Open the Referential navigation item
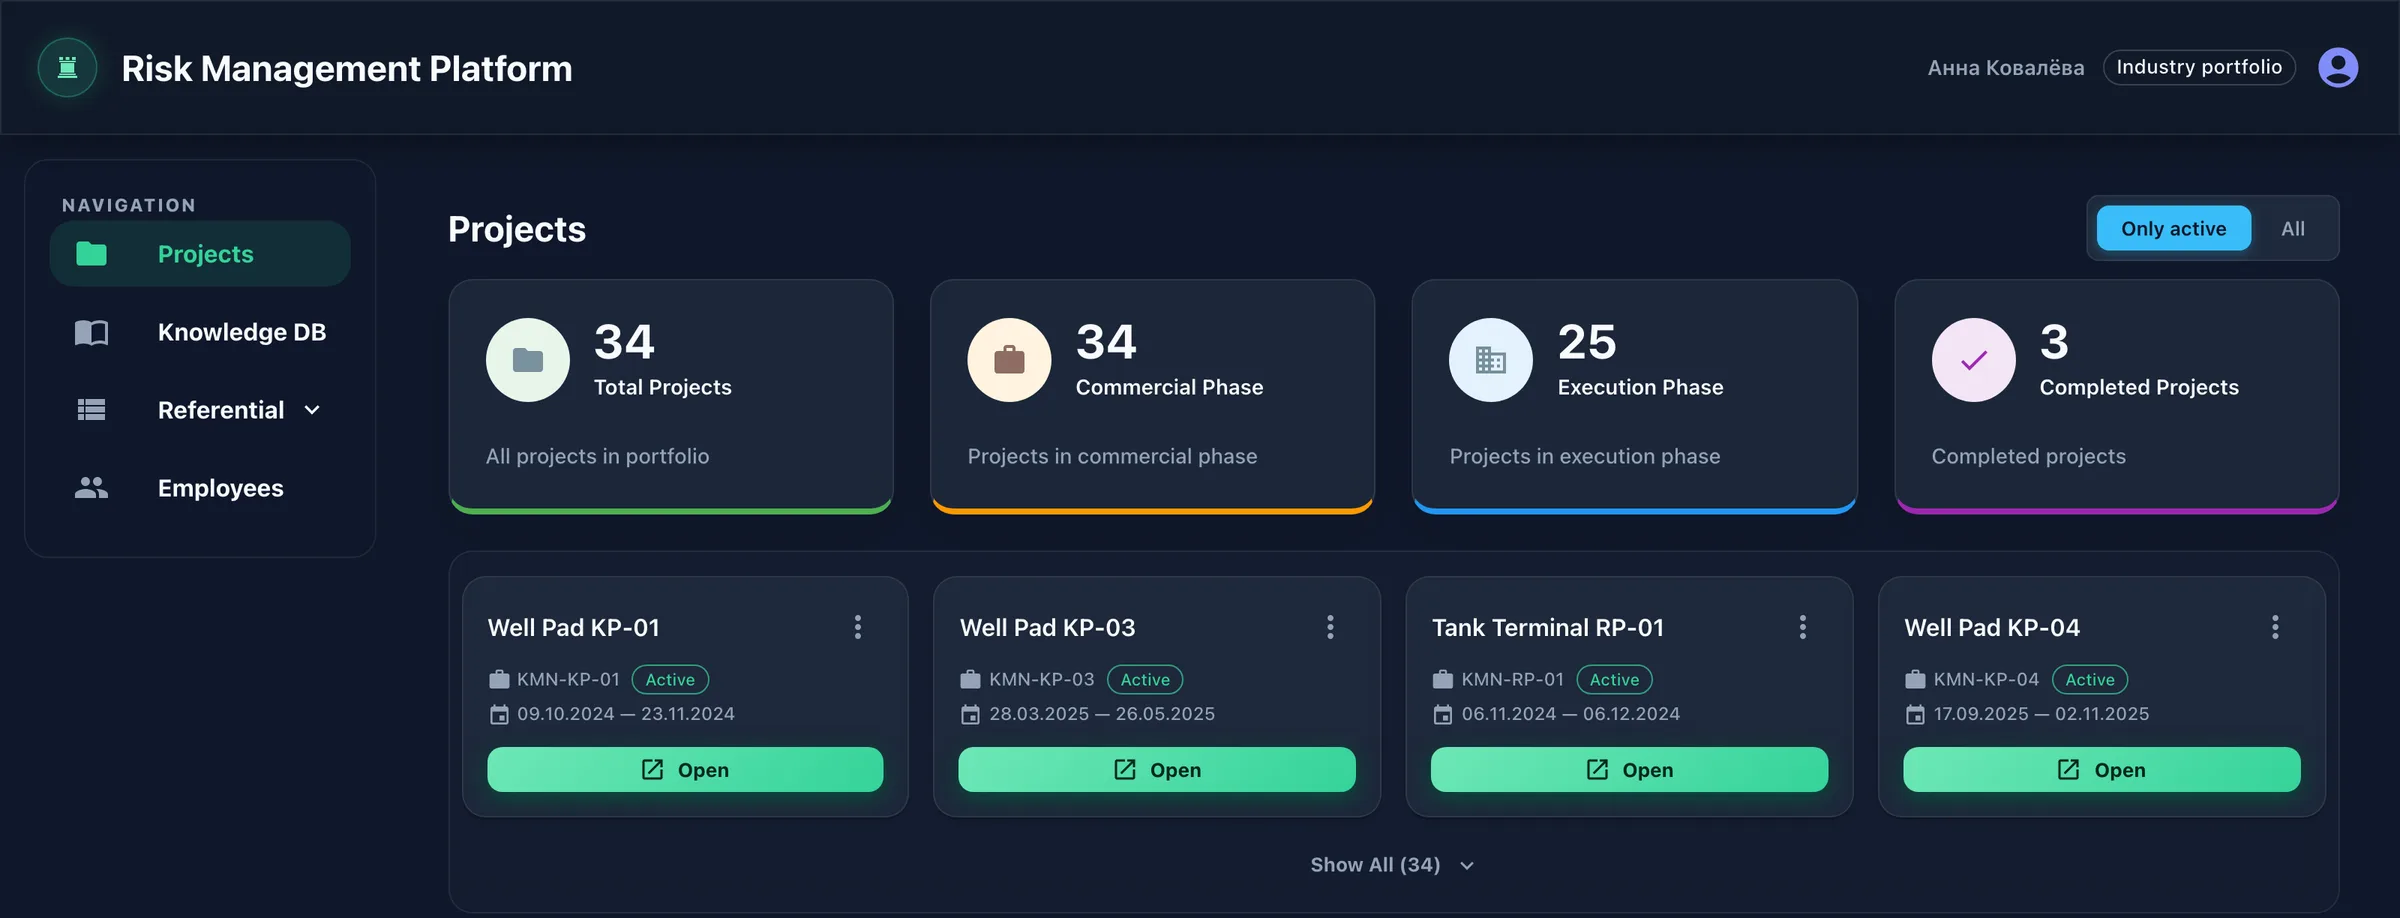The height and width of the screenshot is (918, 2400). [200, 410]
